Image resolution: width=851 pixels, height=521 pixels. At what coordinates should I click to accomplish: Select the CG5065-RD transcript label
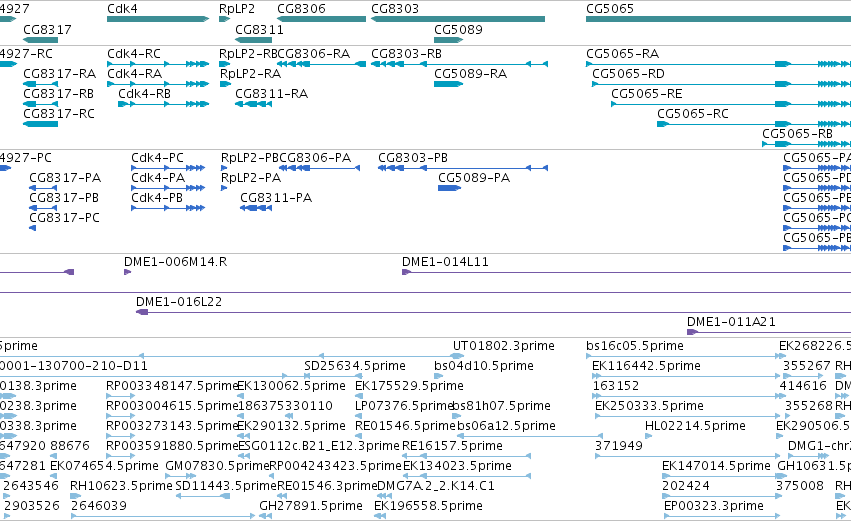click(628, 74)
